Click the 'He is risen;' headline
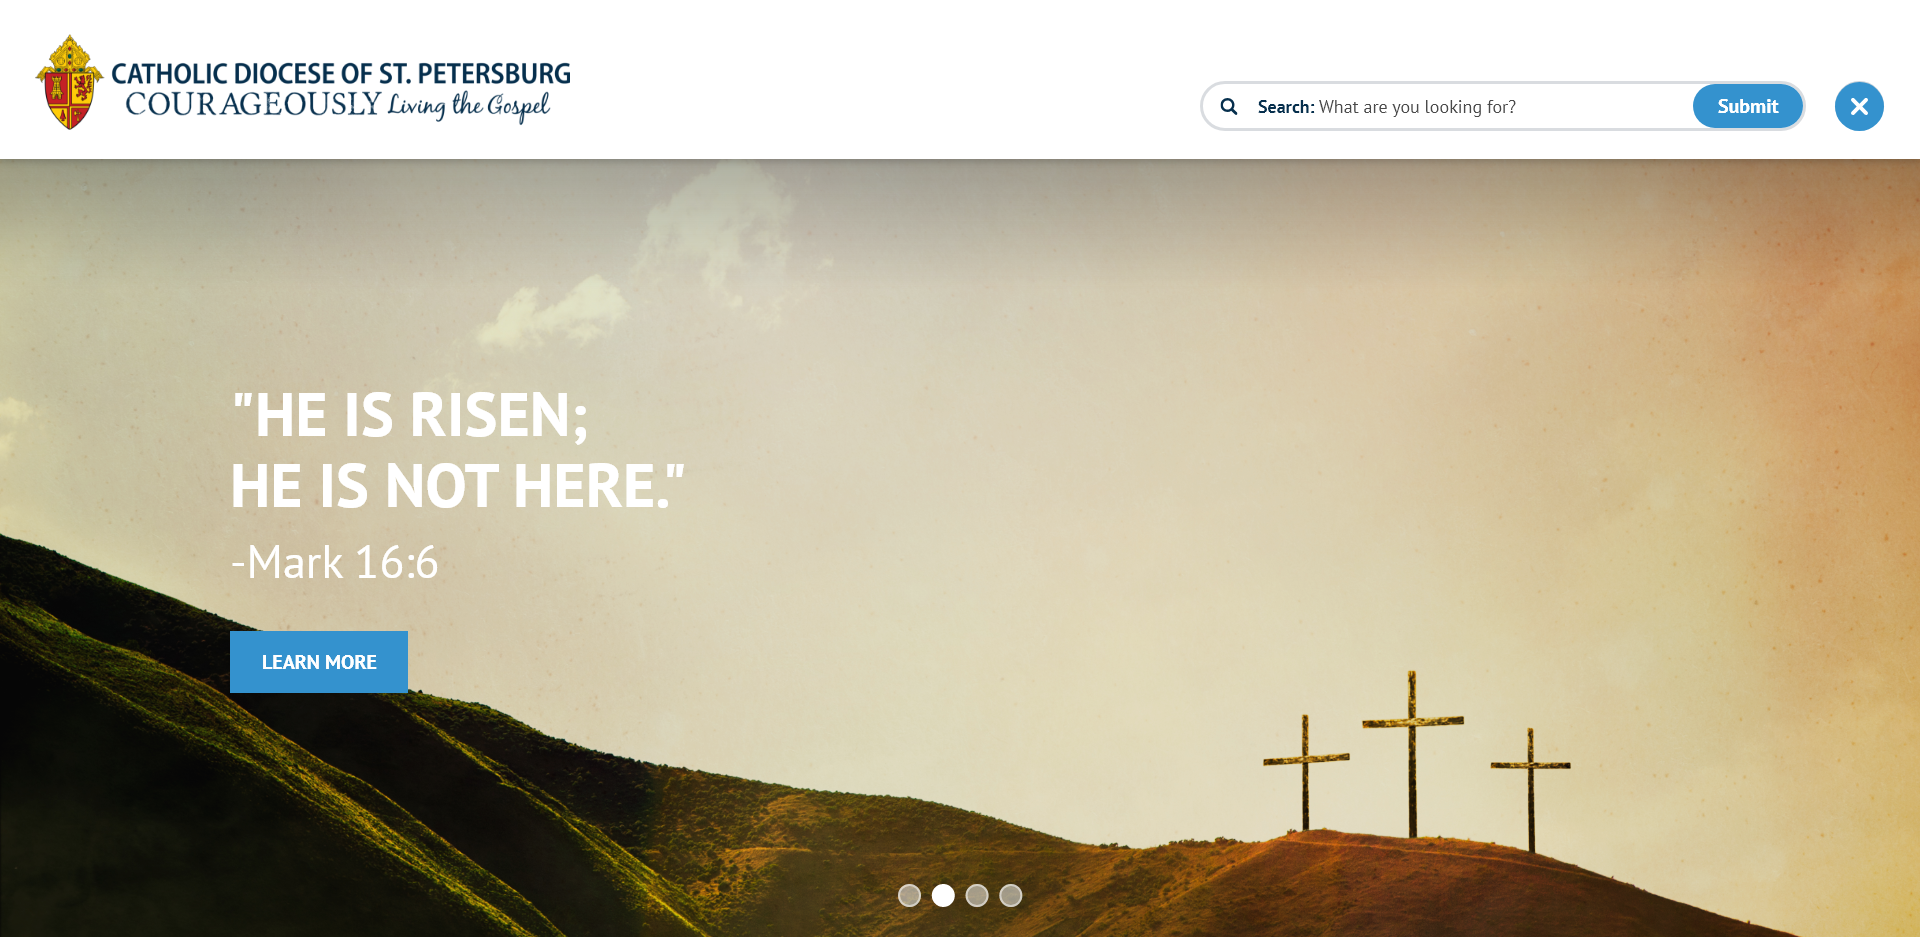1920x937 pixels. (410, 414)
